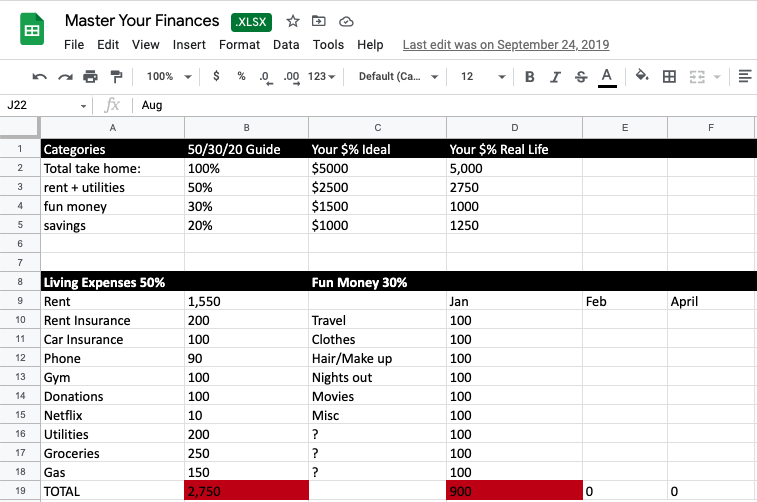Increase decimal places
757x502 pixels.
click(292, 77)
